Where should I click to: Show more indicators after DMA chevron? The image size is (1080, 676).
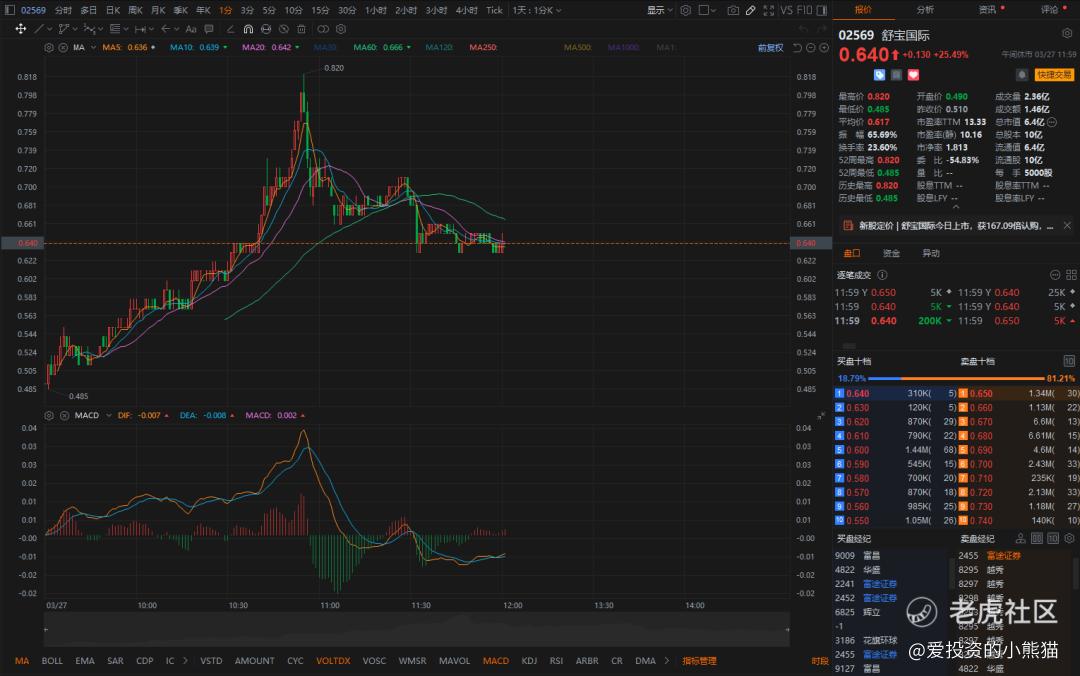[x=667, y=661]
